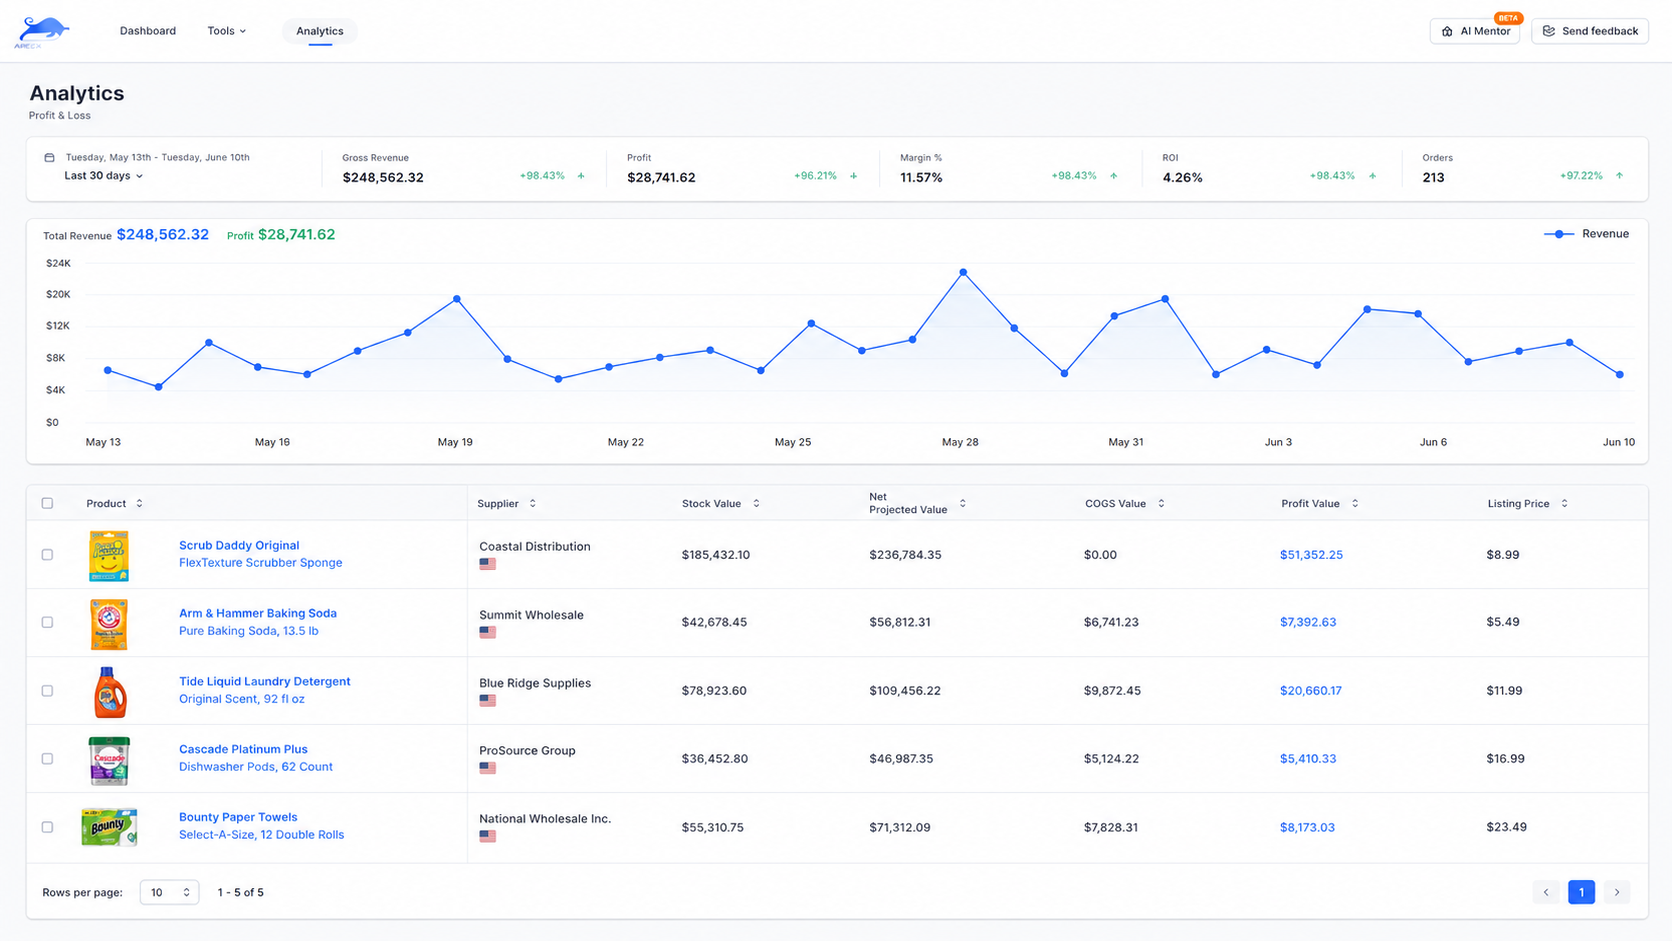1672x941 pixels.
Task: Click the US flag under ProSource Group
Action: tap(487, 768)
